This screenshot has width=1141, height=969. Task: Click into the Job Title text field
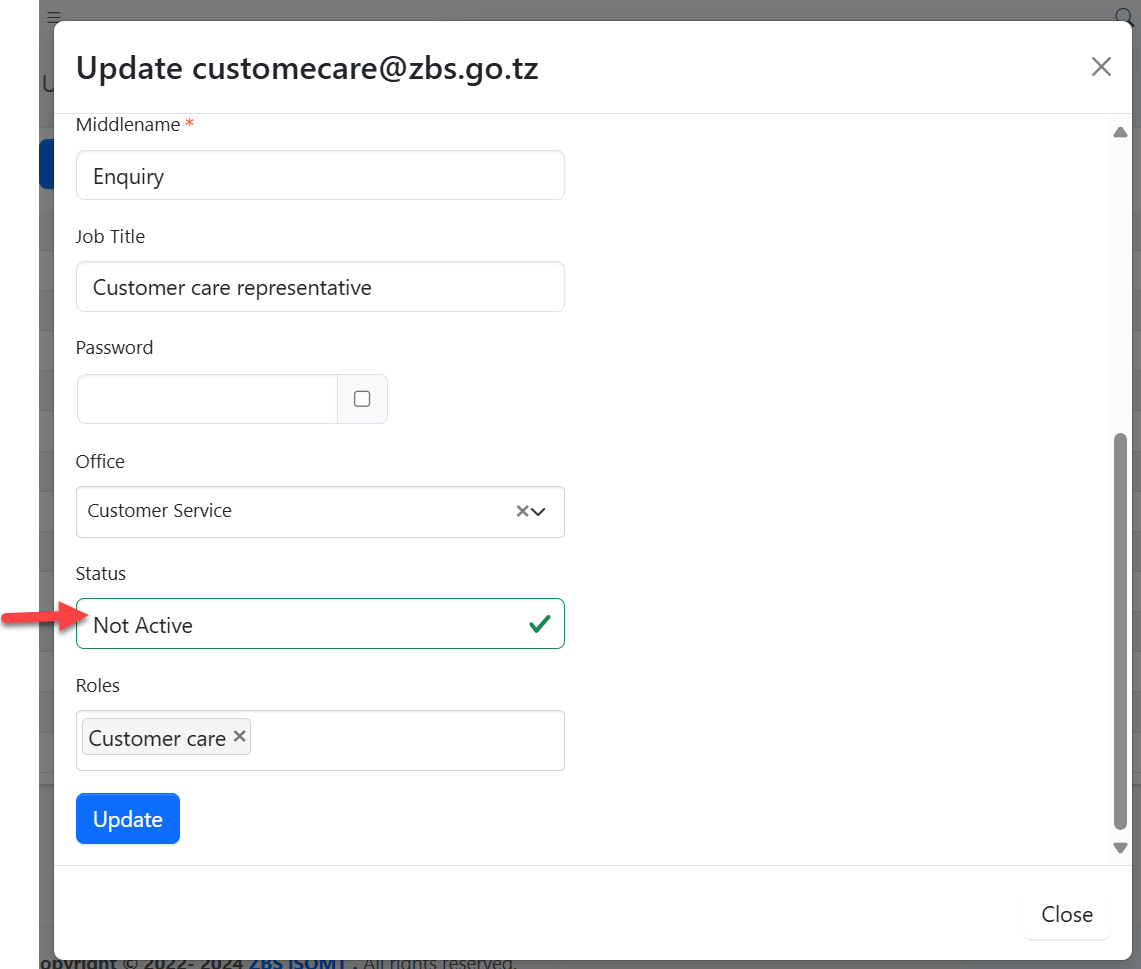(x=320, y=288)
